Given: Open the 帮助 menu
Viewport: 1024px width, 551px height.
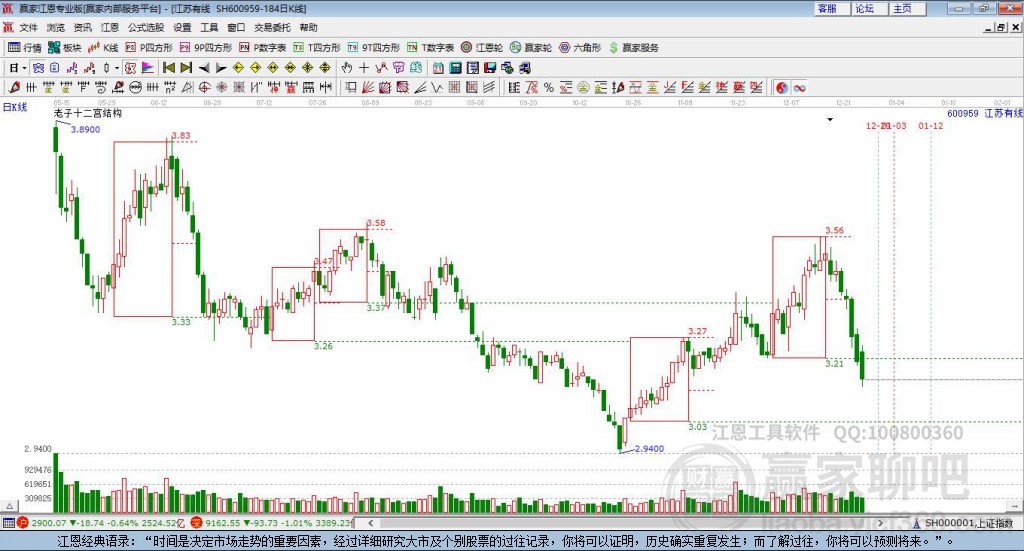Looking at the screenshot, I should pos(308,27).
